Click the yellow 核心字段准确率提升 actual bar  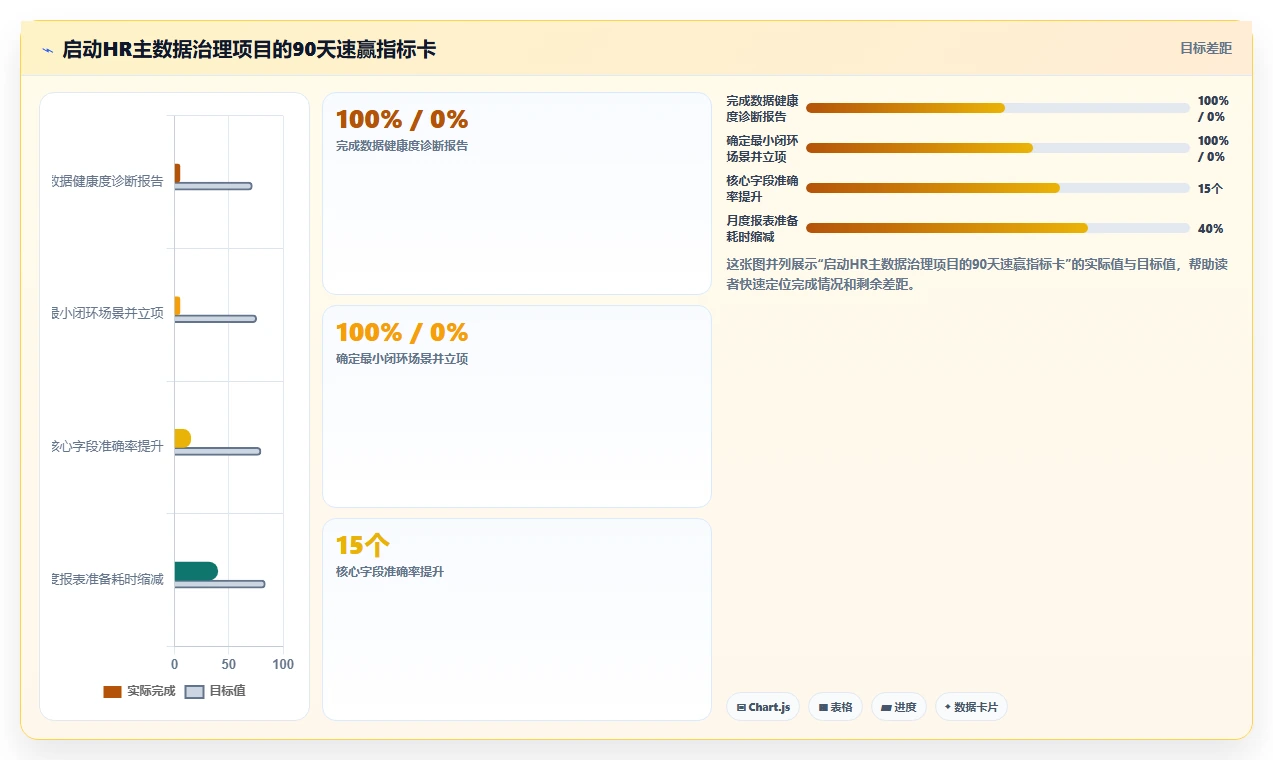(x=183, y=438)
